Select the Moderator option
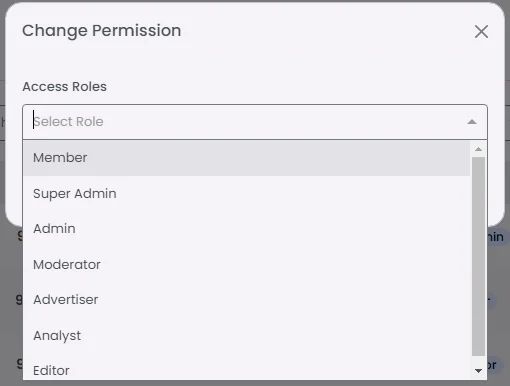510x386 pixels. (246, 265)
